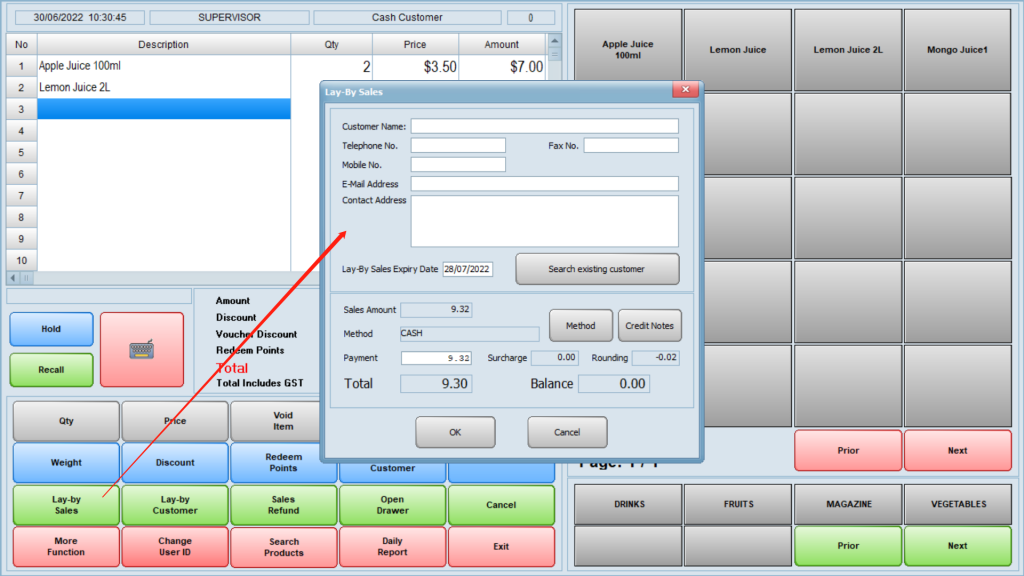Select the DRINKS category tab
1024x576 pixels.
tap(628, 504)
